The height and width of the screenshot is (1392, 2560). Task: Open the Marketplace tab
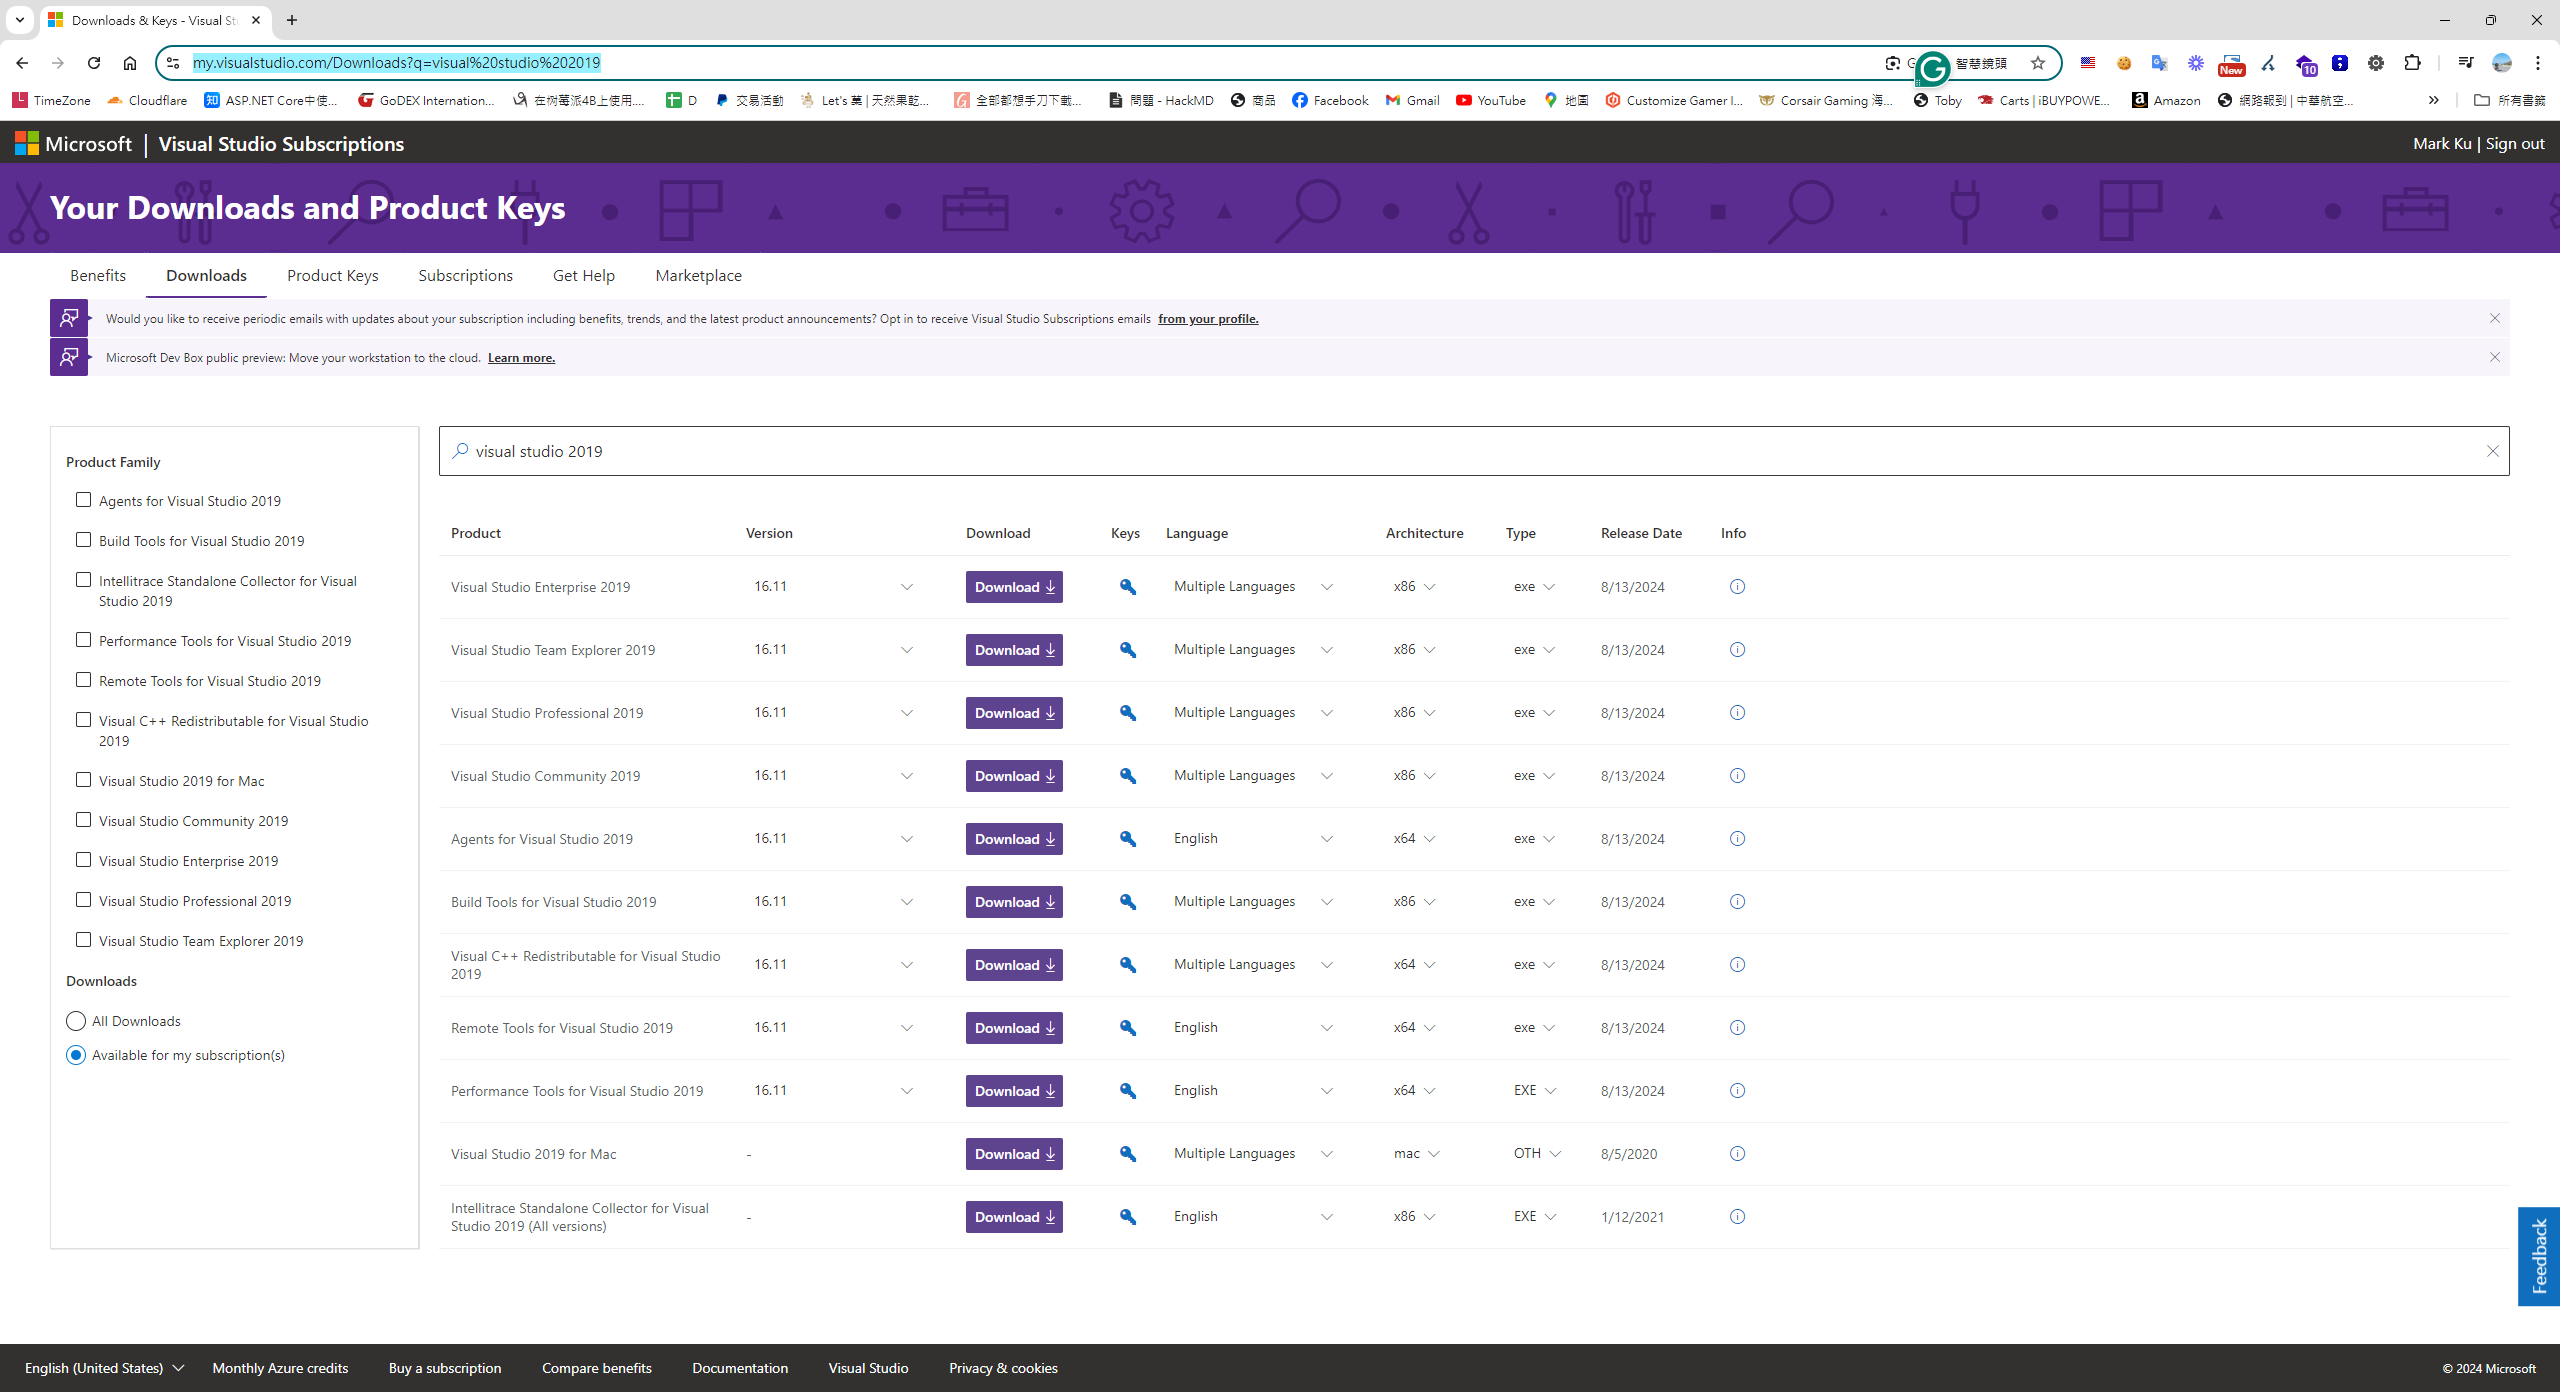[x=697, y=275]
